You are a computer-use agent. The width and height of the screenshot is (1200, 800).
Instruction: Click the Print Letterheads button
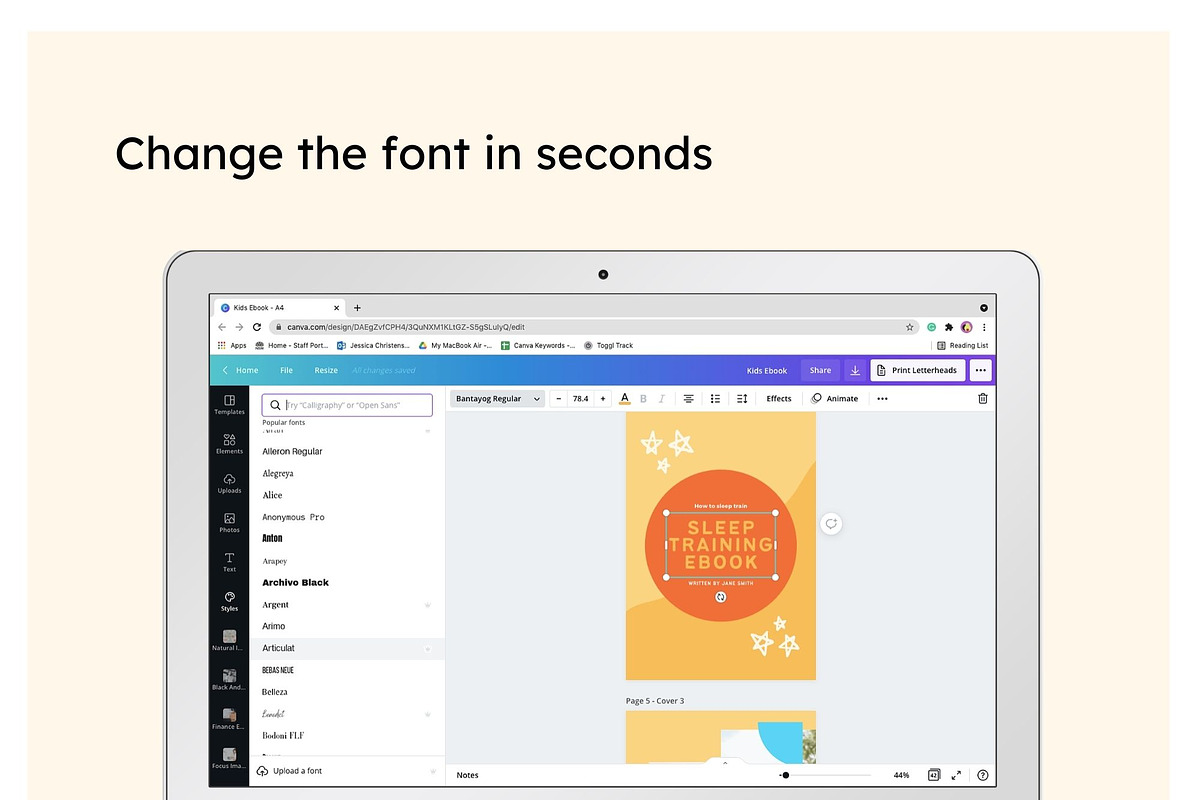click(917, 370)
